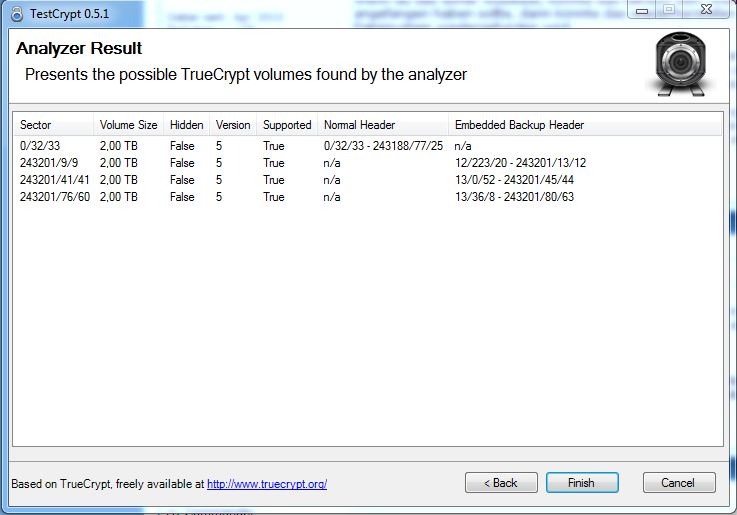Screen dimensions: 737x515
Task: Click the Cancel button
Action: 679,483
